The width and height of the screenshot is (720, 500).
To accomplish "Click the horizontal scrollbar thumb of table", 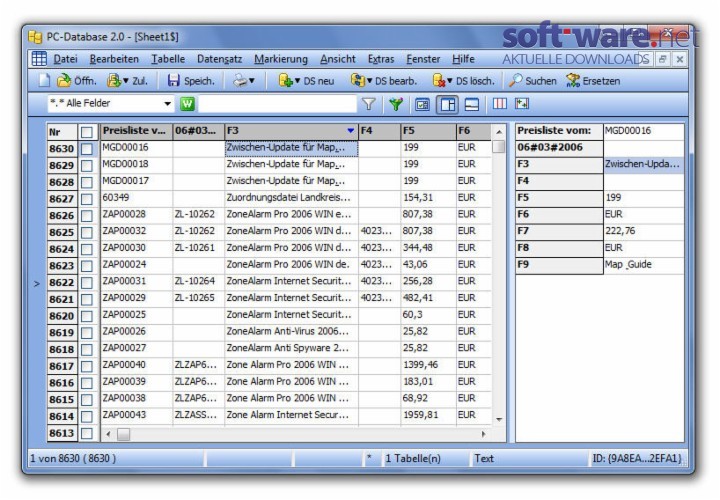I will tap(124, 434).
